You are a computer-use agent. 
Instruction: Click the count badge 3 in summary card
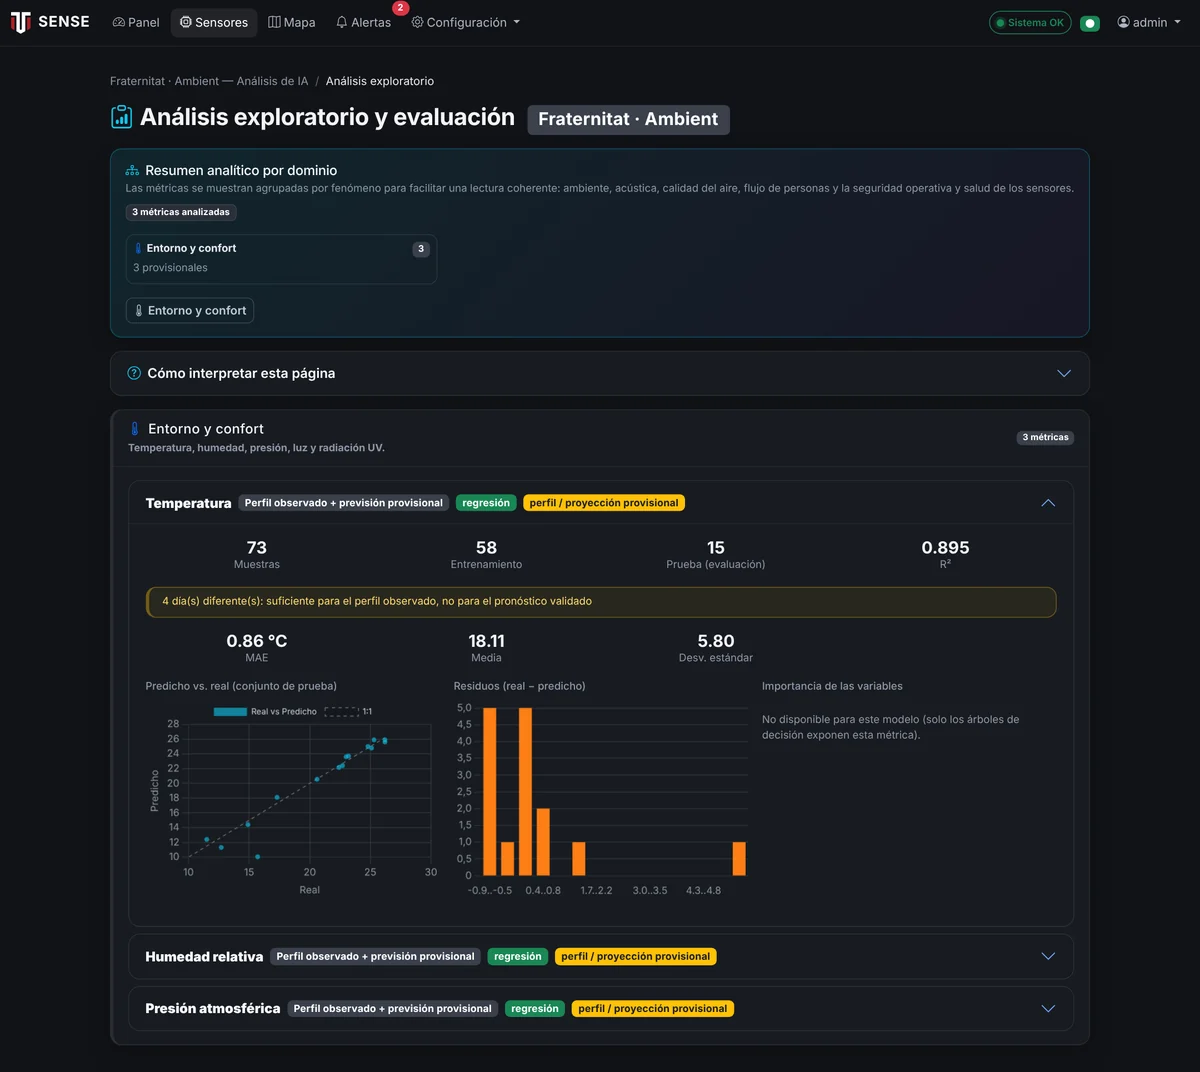(421, 249)
